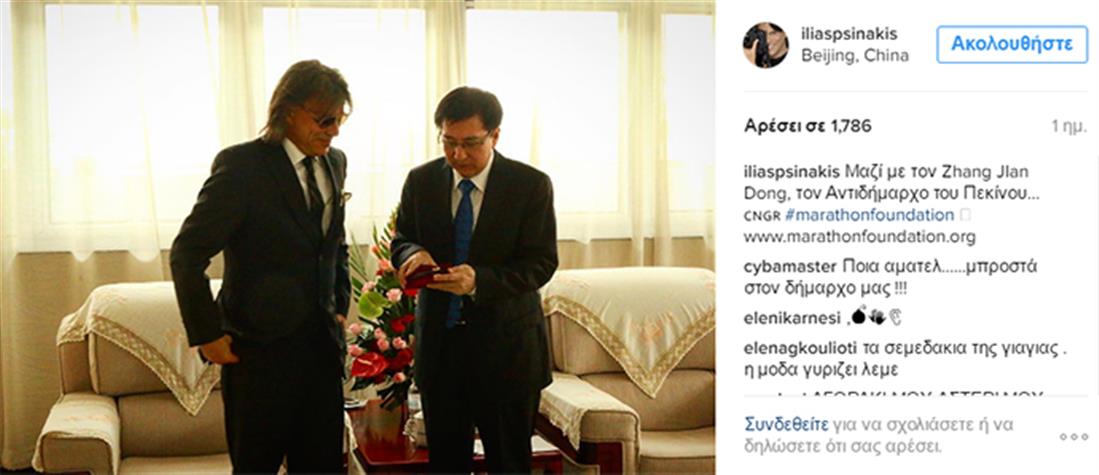Click the Συνδεθείτε login link
Viewport: 1099px width, 475px height.
click(x=786, y=425)
